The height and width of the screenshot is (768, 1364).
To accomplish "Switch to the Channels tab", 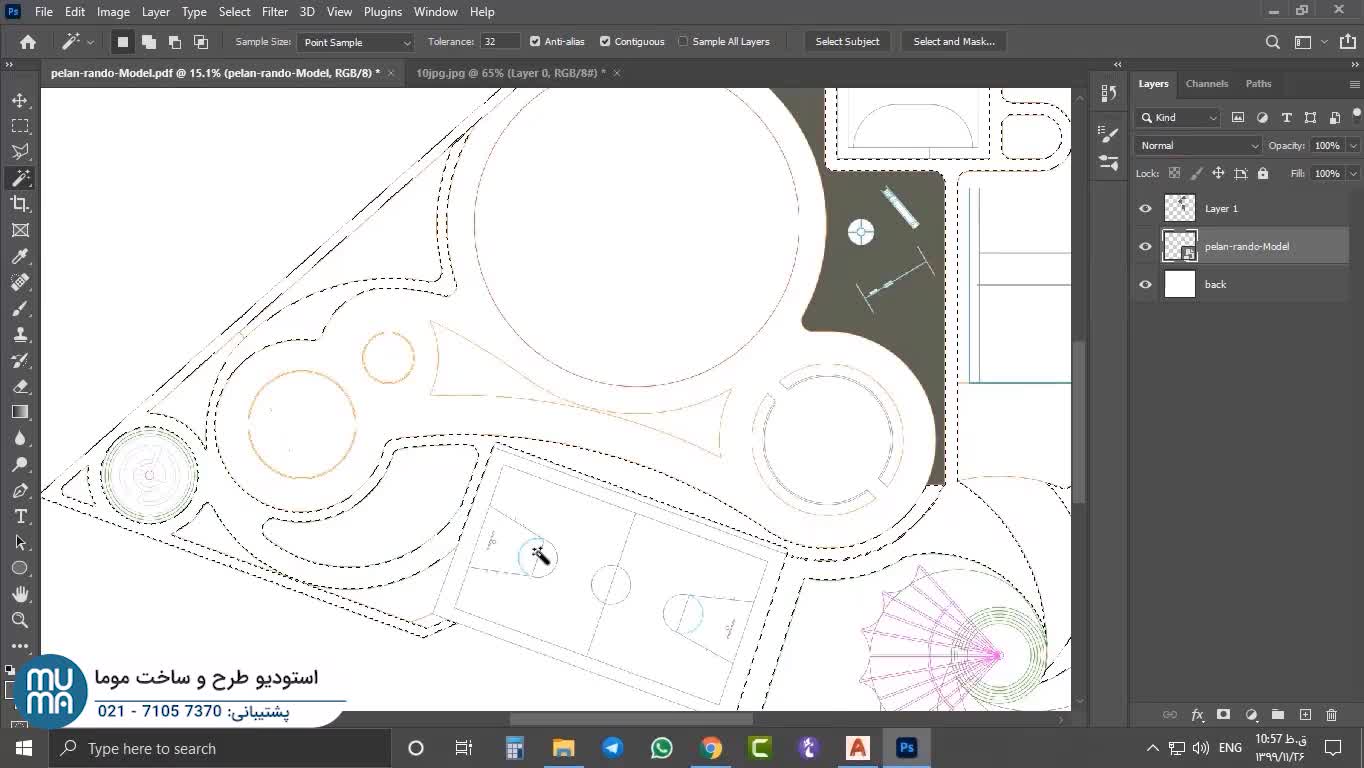I will click(x=1206, y=84).
